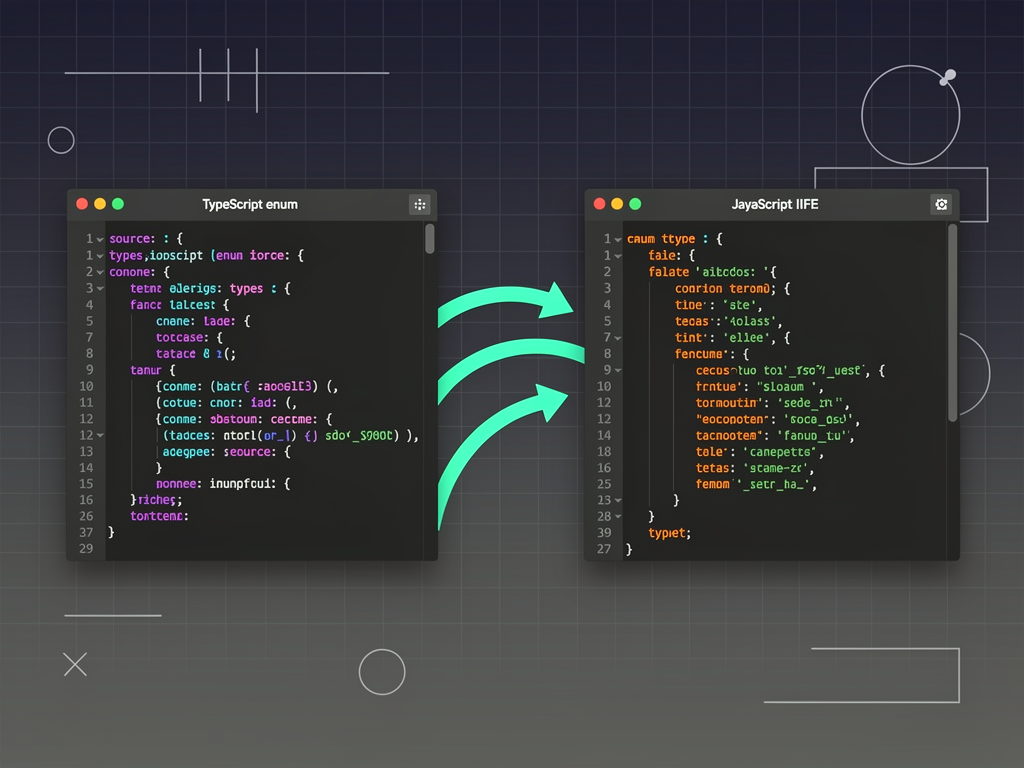Select the 'tale': 'canepetts'' line

coord(760,452)
